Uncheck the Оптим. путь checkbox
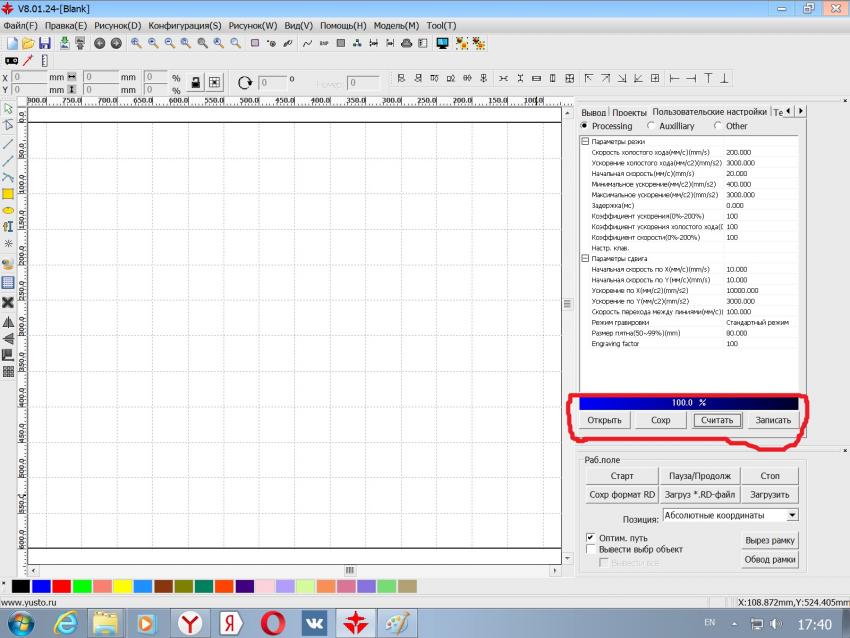850x638 pixels. click(x=590, y=537)
